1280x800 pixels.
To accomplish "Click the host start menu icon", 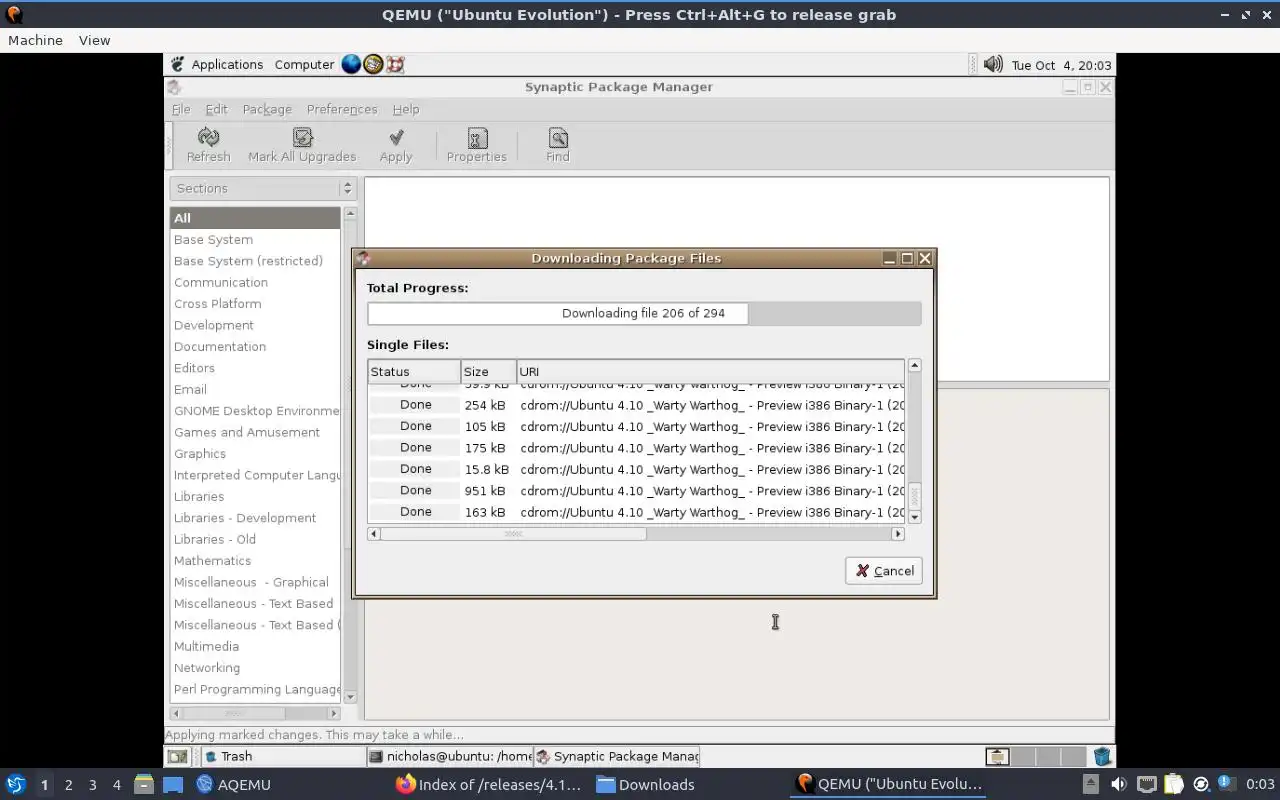I will click(16, 784).
